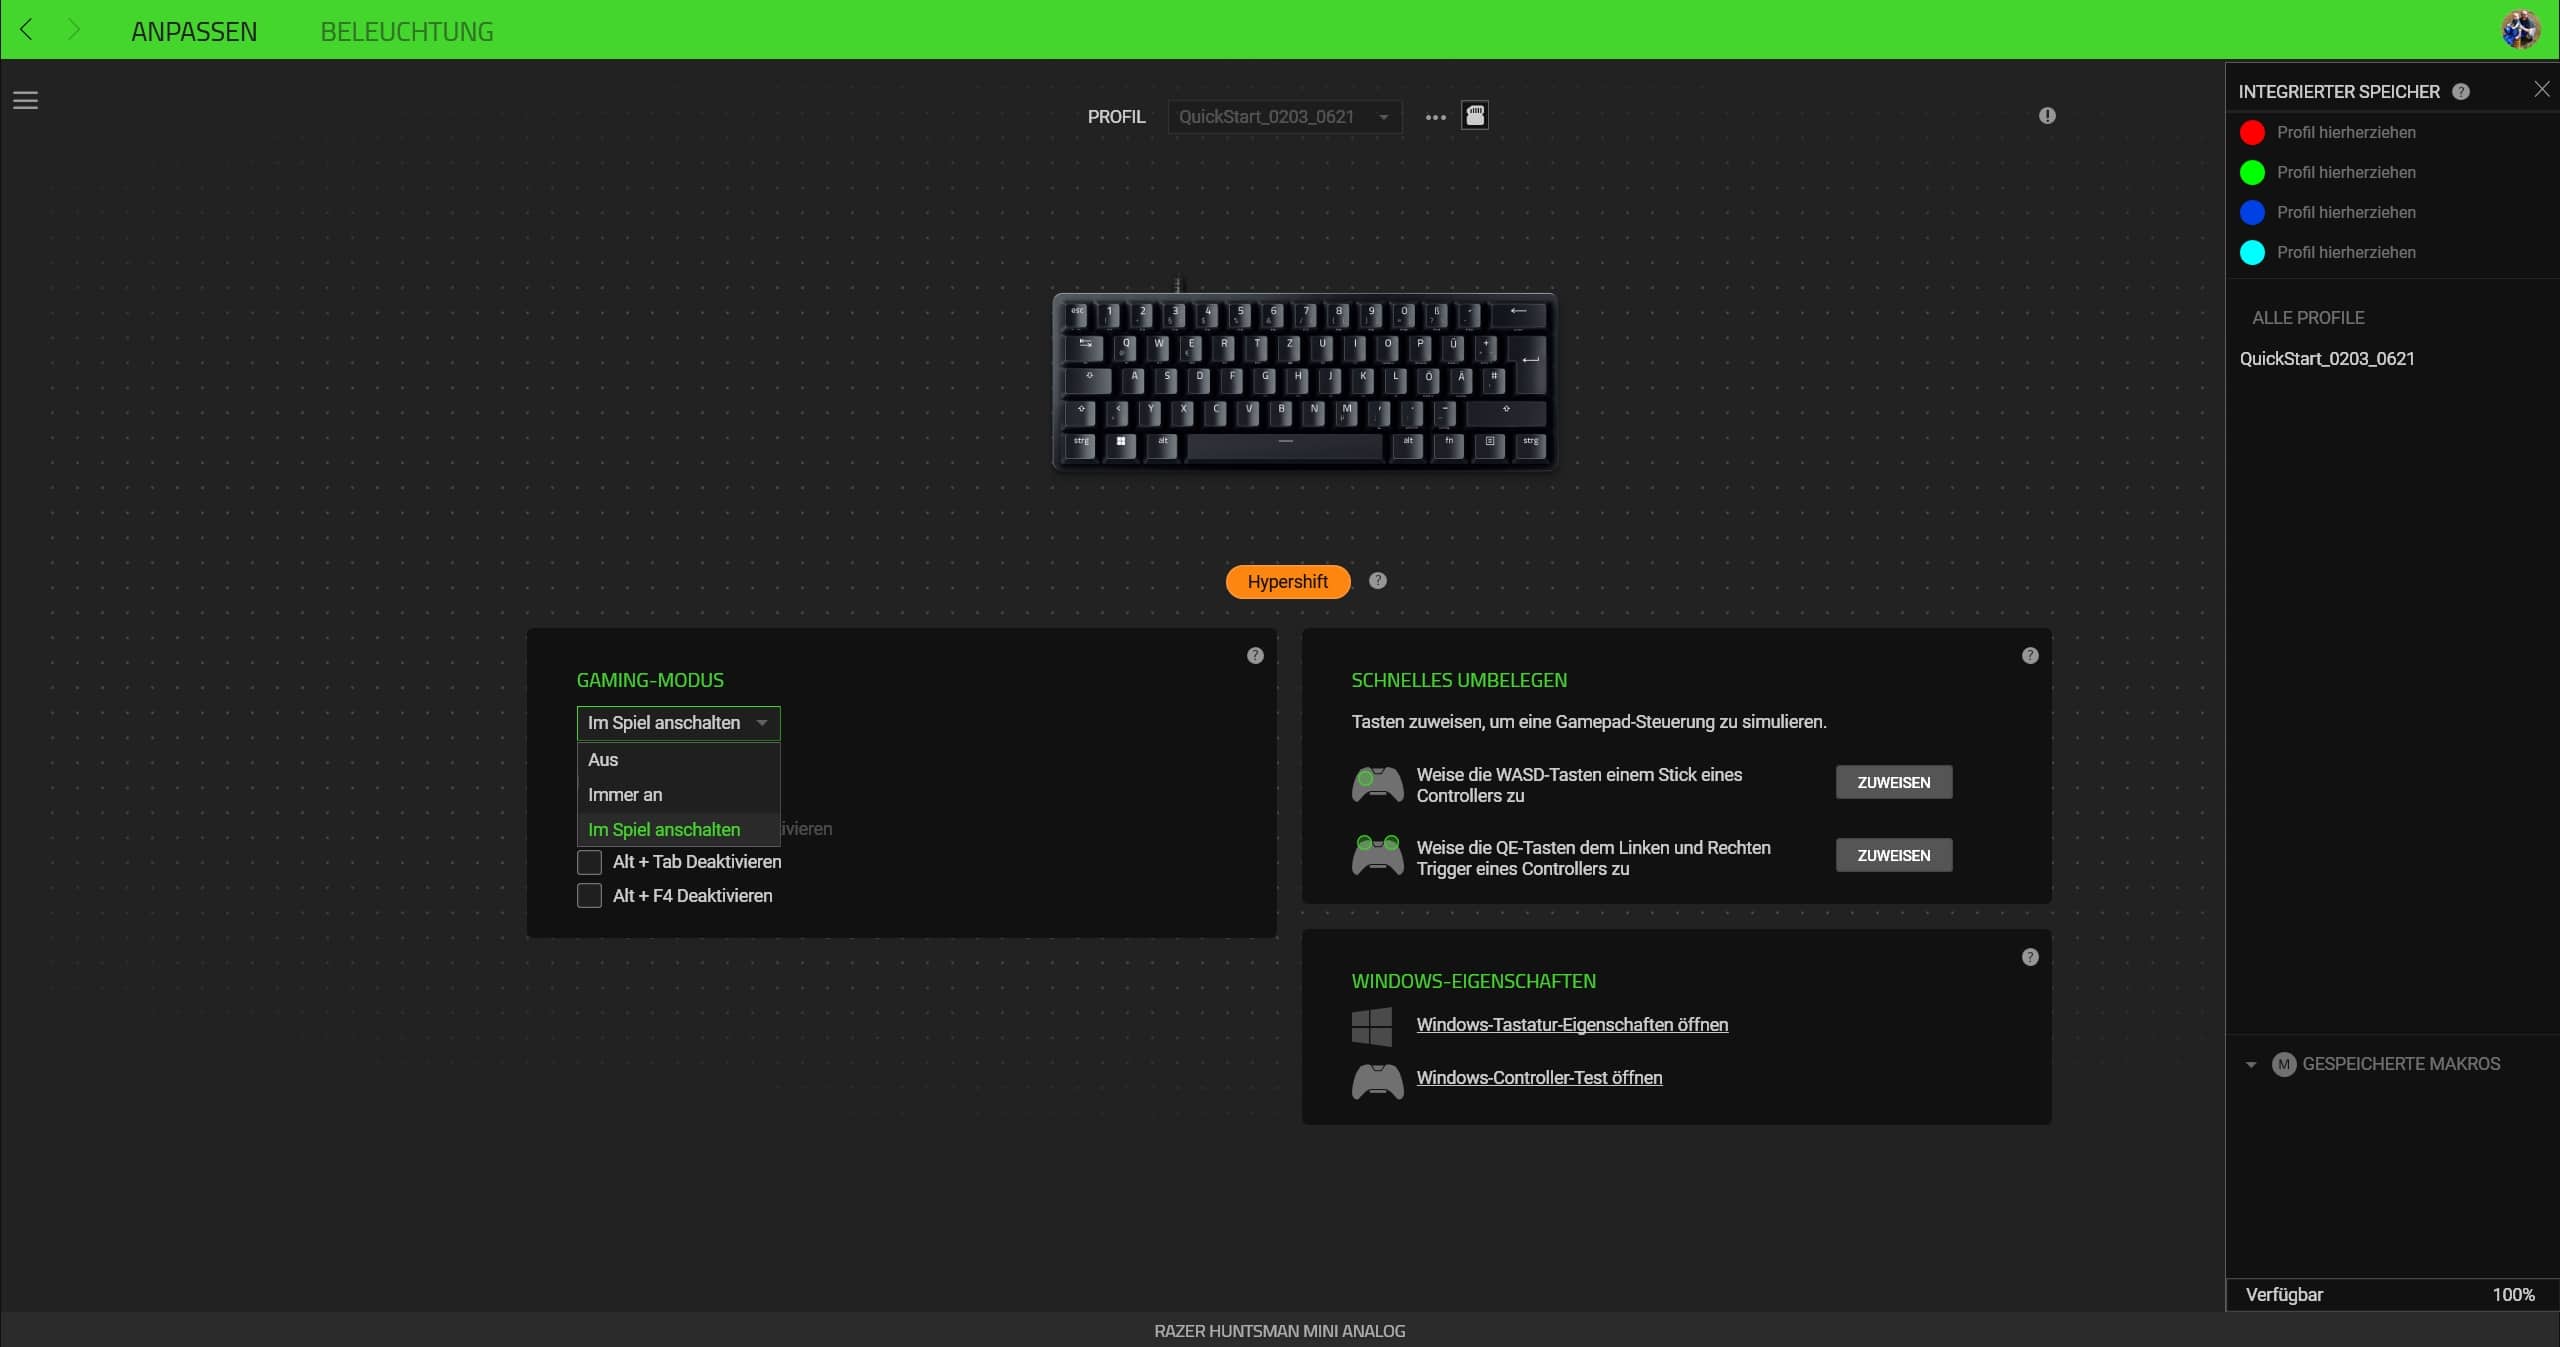The width and height of the screenshot is (2560, 1347).
Task: Click help icon beside Integrierter Speicher
Action: pos(2461,92)
